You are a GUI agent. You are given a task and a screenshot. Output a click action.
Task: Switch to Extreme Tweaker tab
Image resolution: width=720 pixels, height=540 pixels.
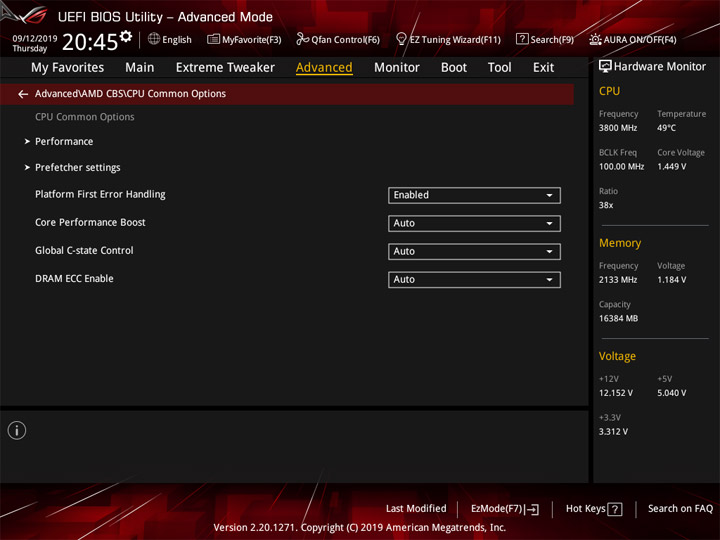coord(225,68)
